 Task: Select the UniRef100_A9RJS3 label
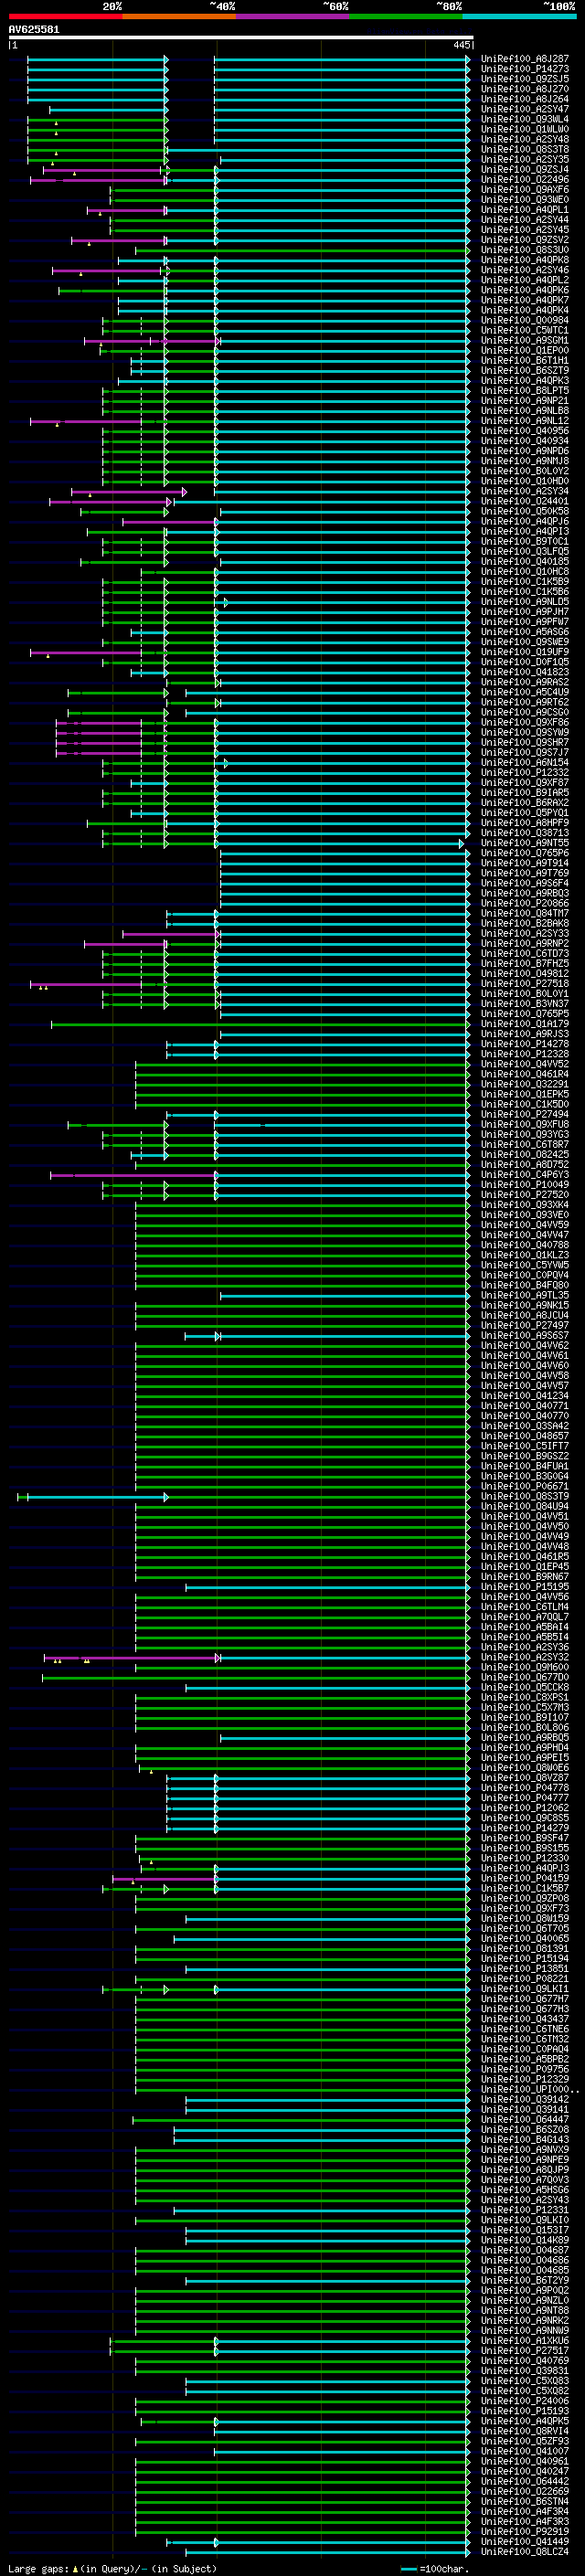pos(525,1034)
